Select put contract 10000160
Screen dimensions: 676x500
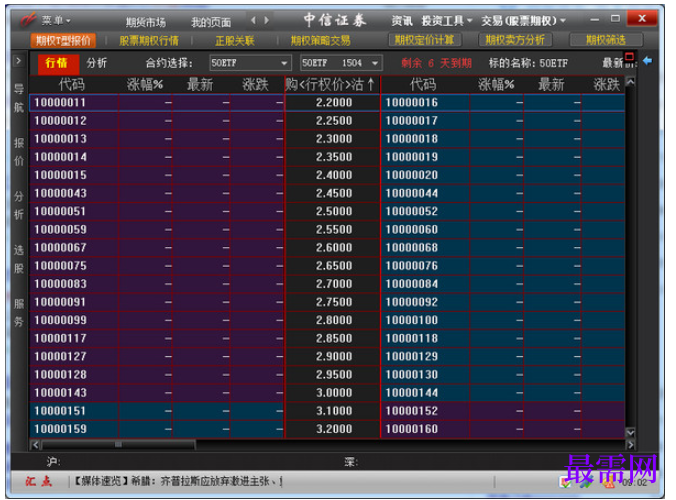click(412, 429)
